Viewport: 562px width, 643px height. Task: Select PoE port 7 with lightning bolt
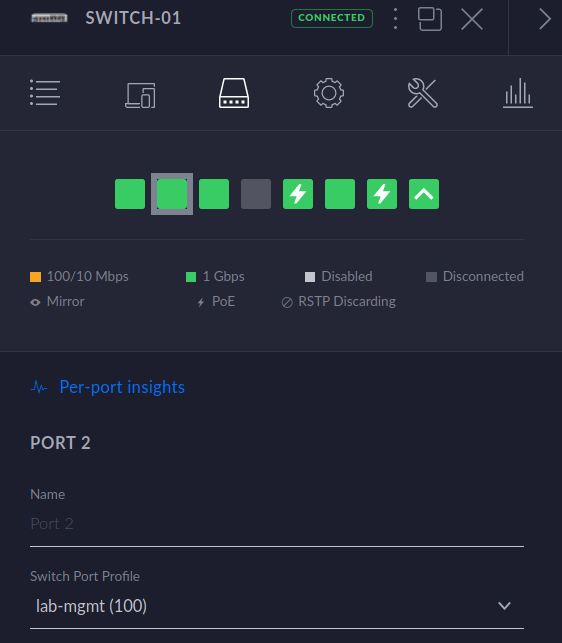[382, 194]
